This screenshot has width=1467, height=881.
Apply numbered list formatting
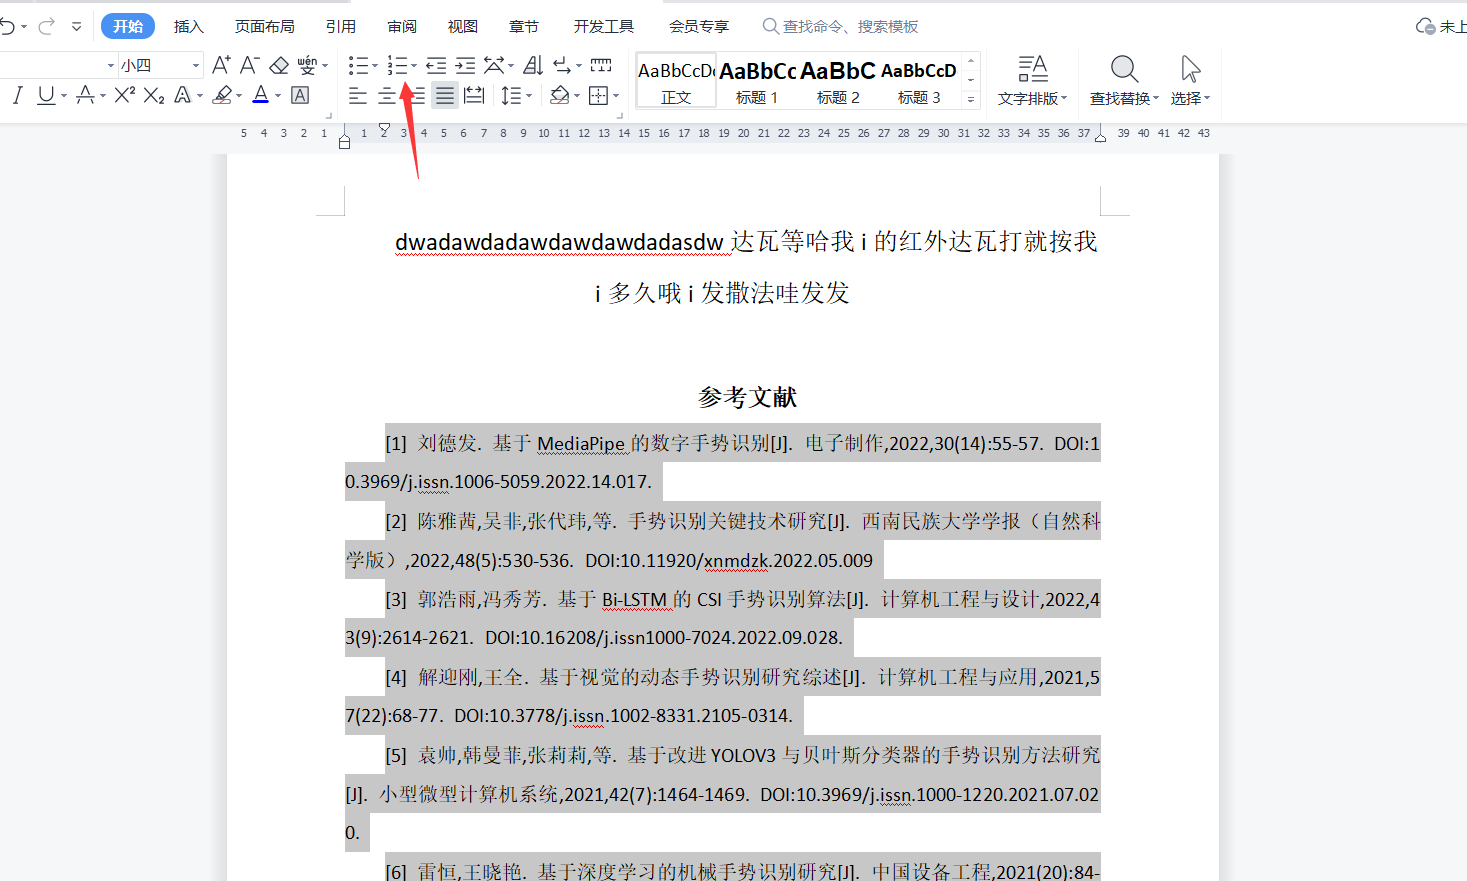pos(397,65)
